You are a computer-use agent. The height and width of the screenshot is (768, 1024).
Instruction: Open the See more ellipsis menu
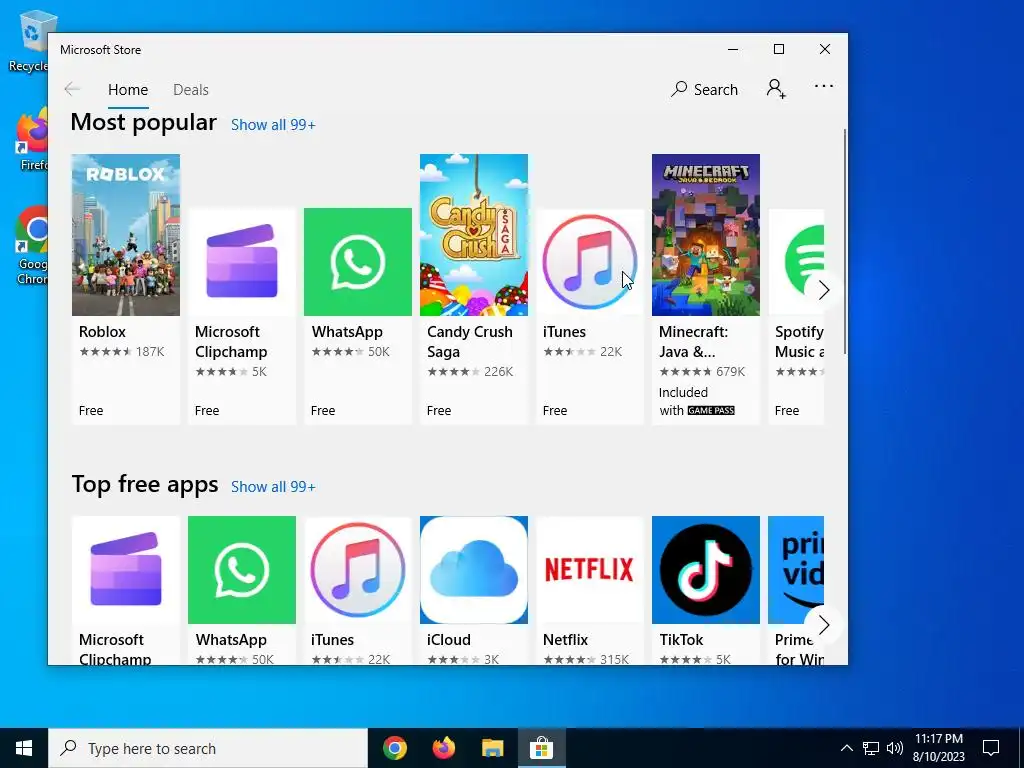click(x=824, y=86)
